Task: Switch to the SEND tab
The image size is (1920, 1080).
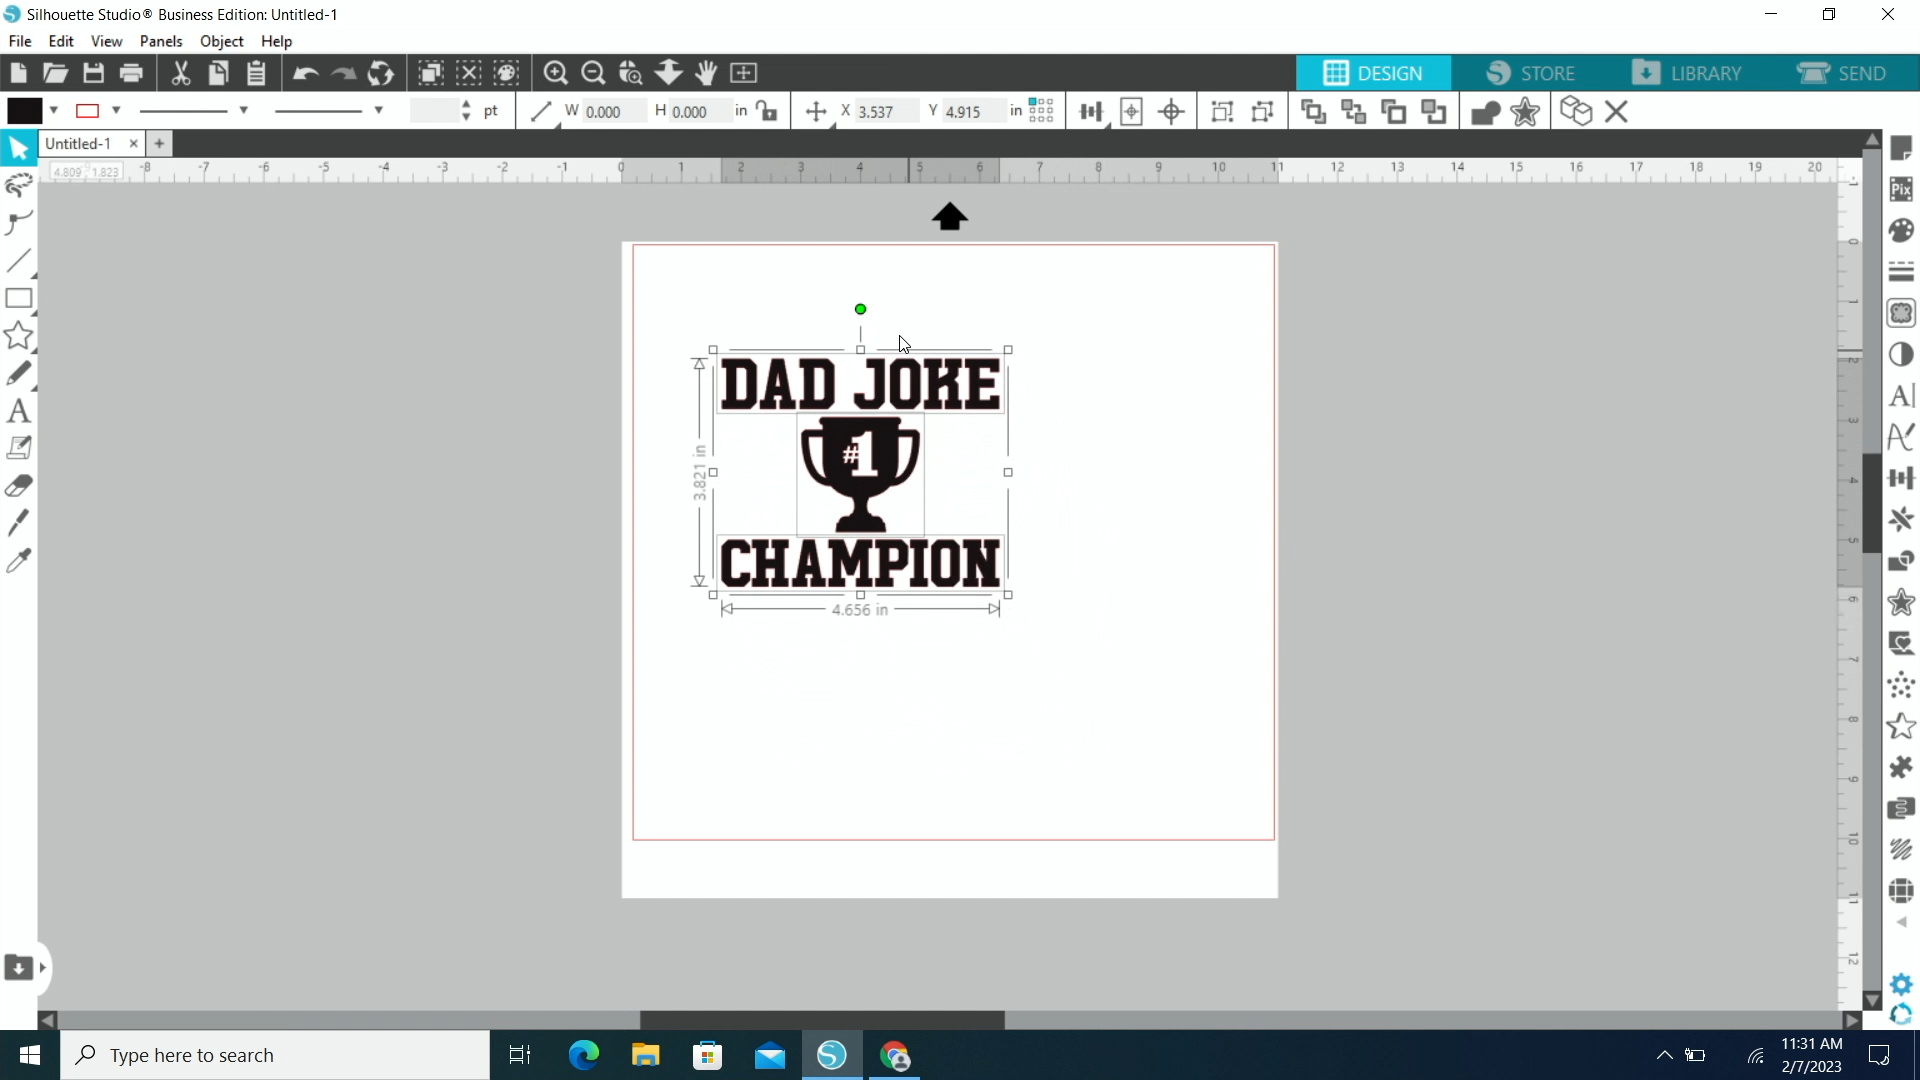Action: click(1842, 73)
